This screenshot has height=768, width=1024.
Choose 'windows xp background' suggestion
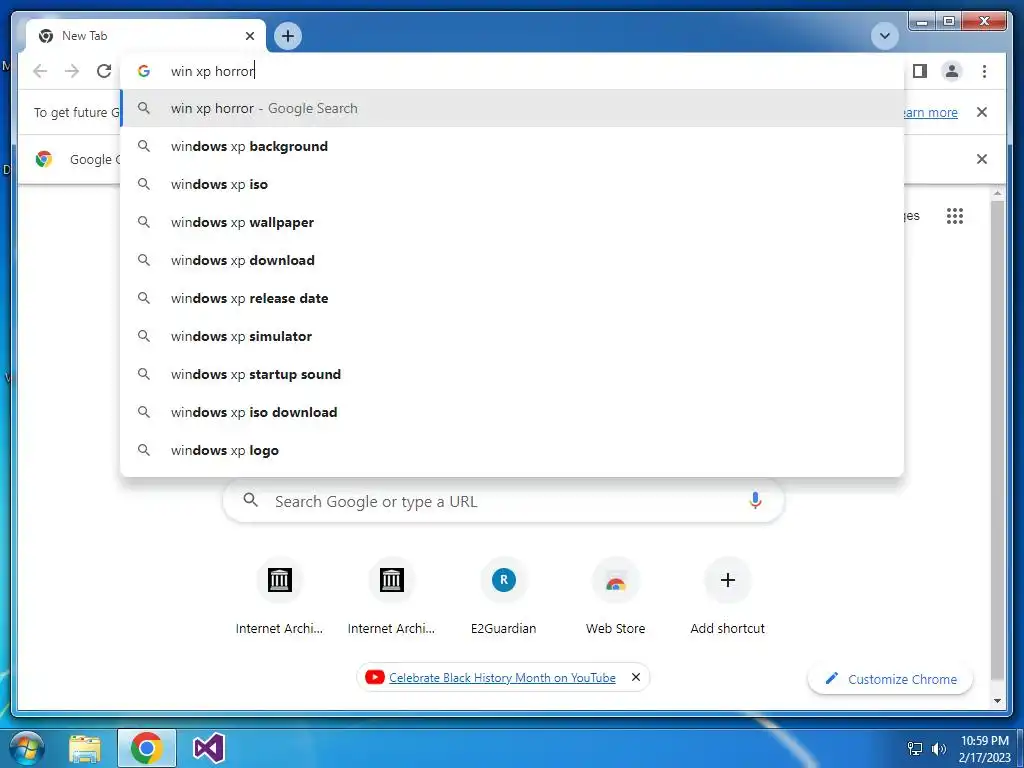tap(513, 146)
